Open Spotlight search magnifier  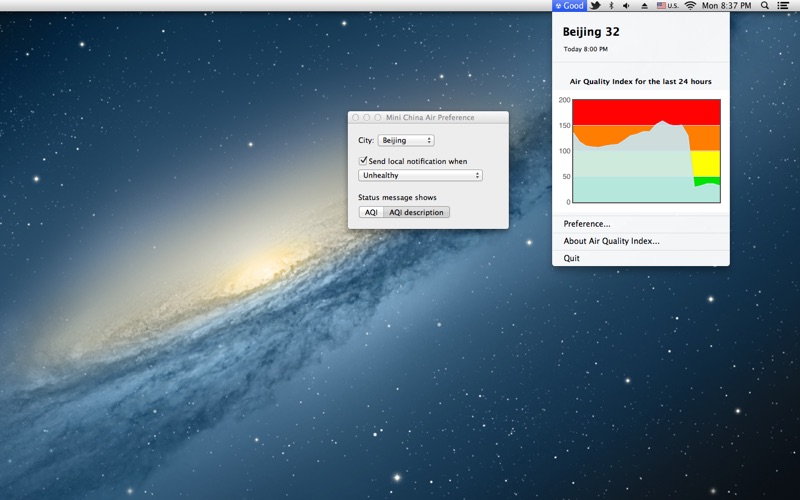coord(765,6)
